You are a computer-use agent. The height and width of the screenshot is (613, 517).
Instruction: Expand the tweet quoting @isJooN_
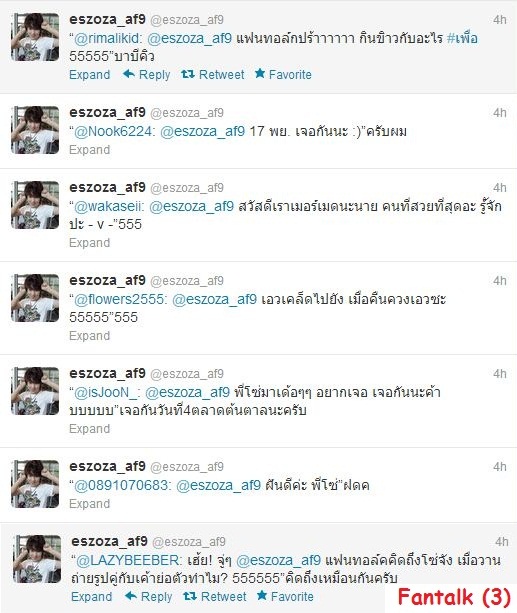coord(90,429)
